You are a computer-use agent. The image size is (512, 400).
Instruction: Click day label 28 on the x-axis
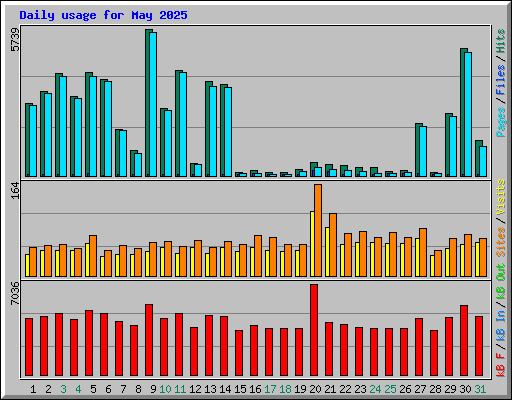(435, 389)
